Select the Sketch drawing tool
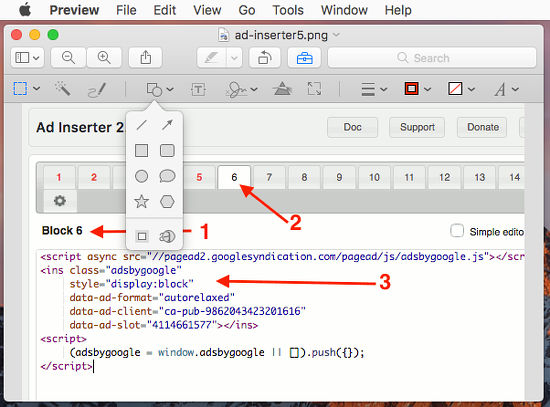 (x=97, y=89)
